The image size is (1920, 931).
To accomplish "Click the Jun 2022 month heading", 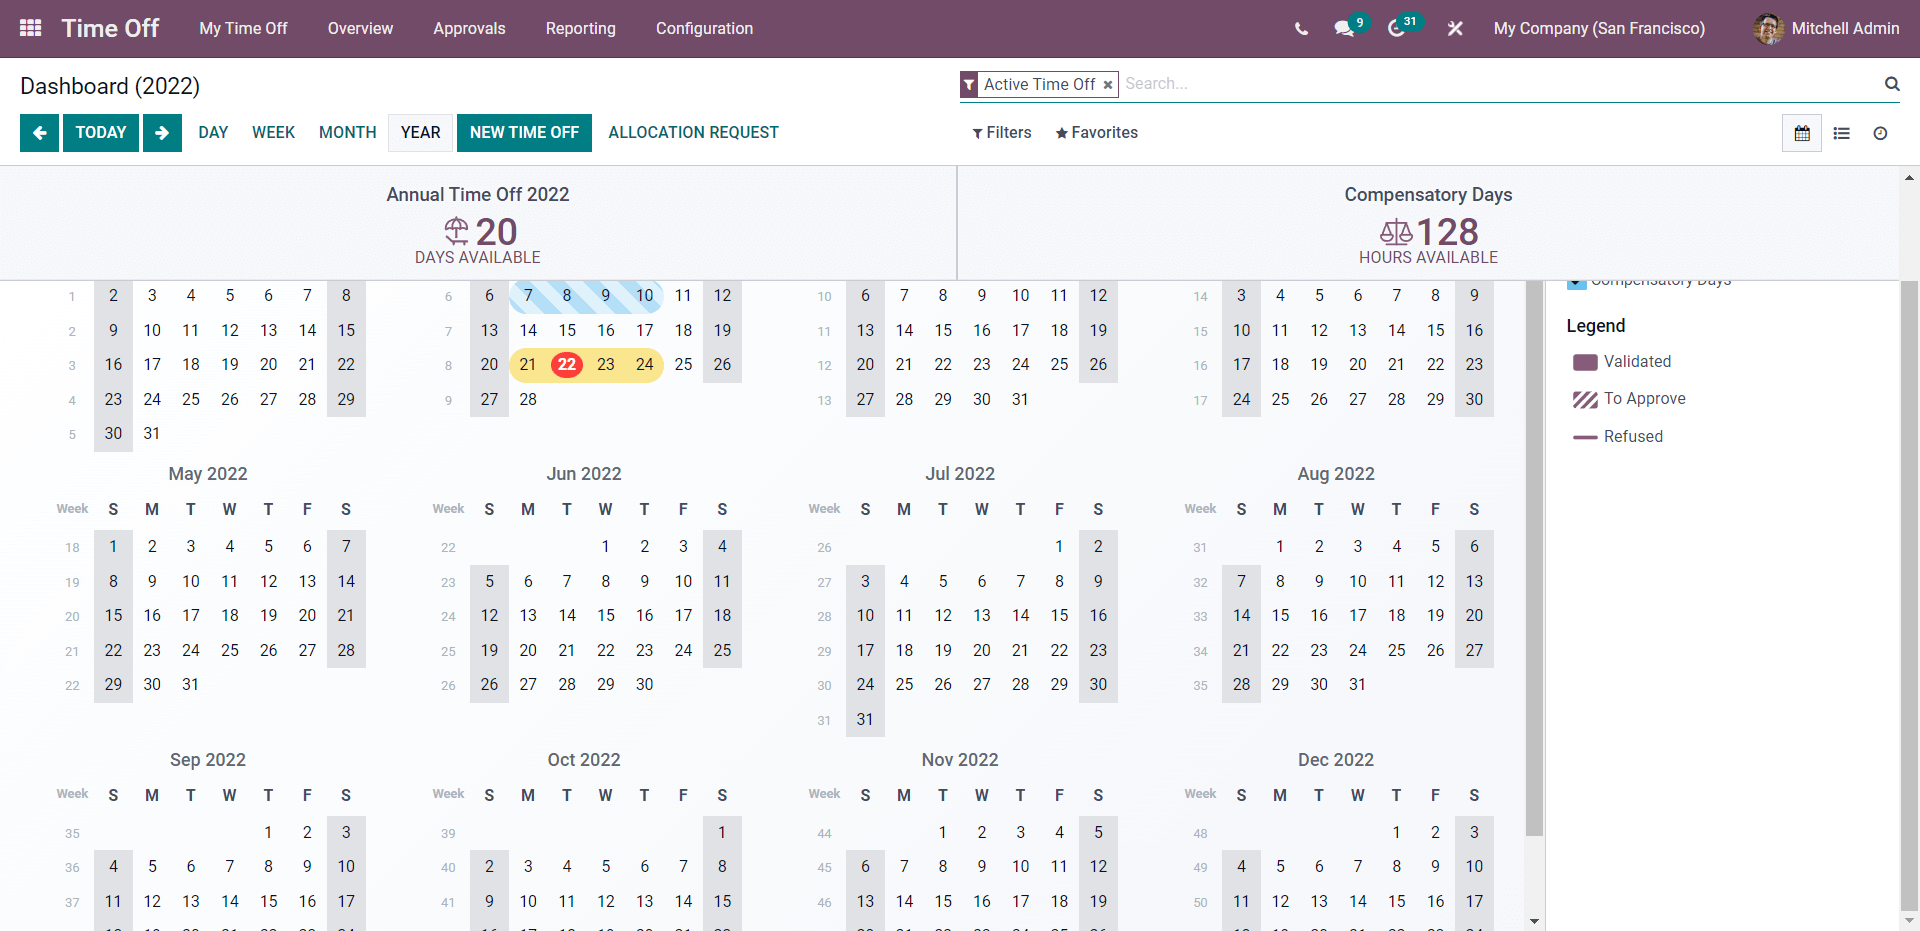I will click(584, 474).
